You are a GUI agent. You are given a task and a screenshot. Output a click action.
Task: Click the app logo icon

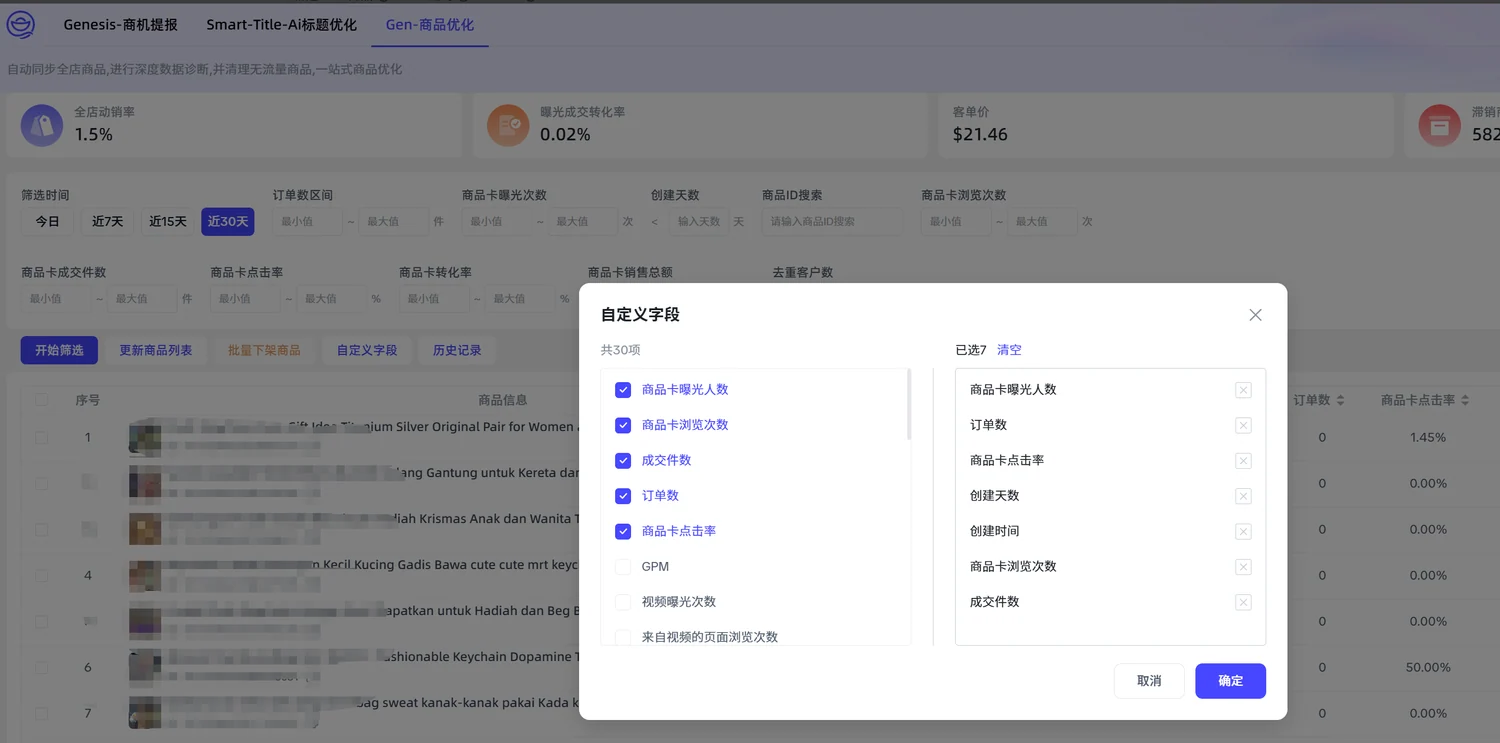[x=21, y=25]
